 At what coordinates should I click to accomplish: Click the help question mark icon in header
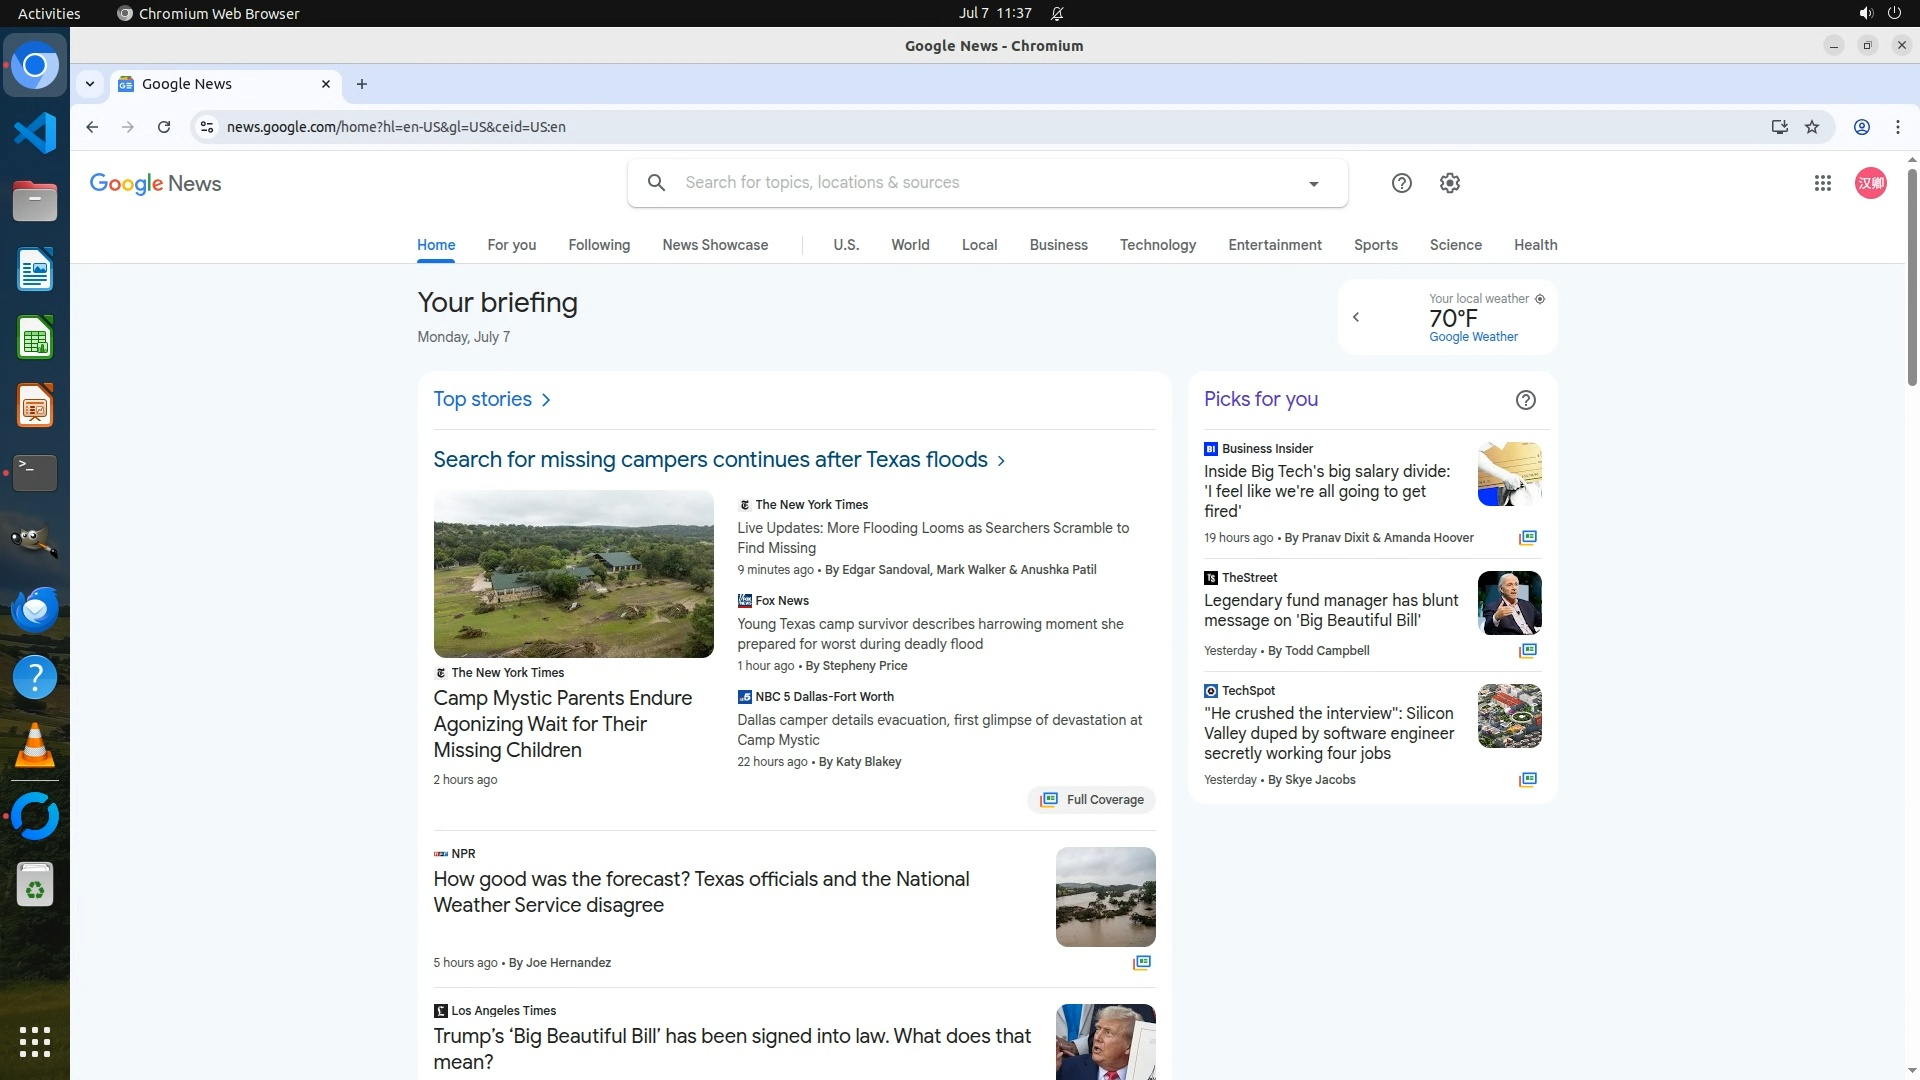1402,183
